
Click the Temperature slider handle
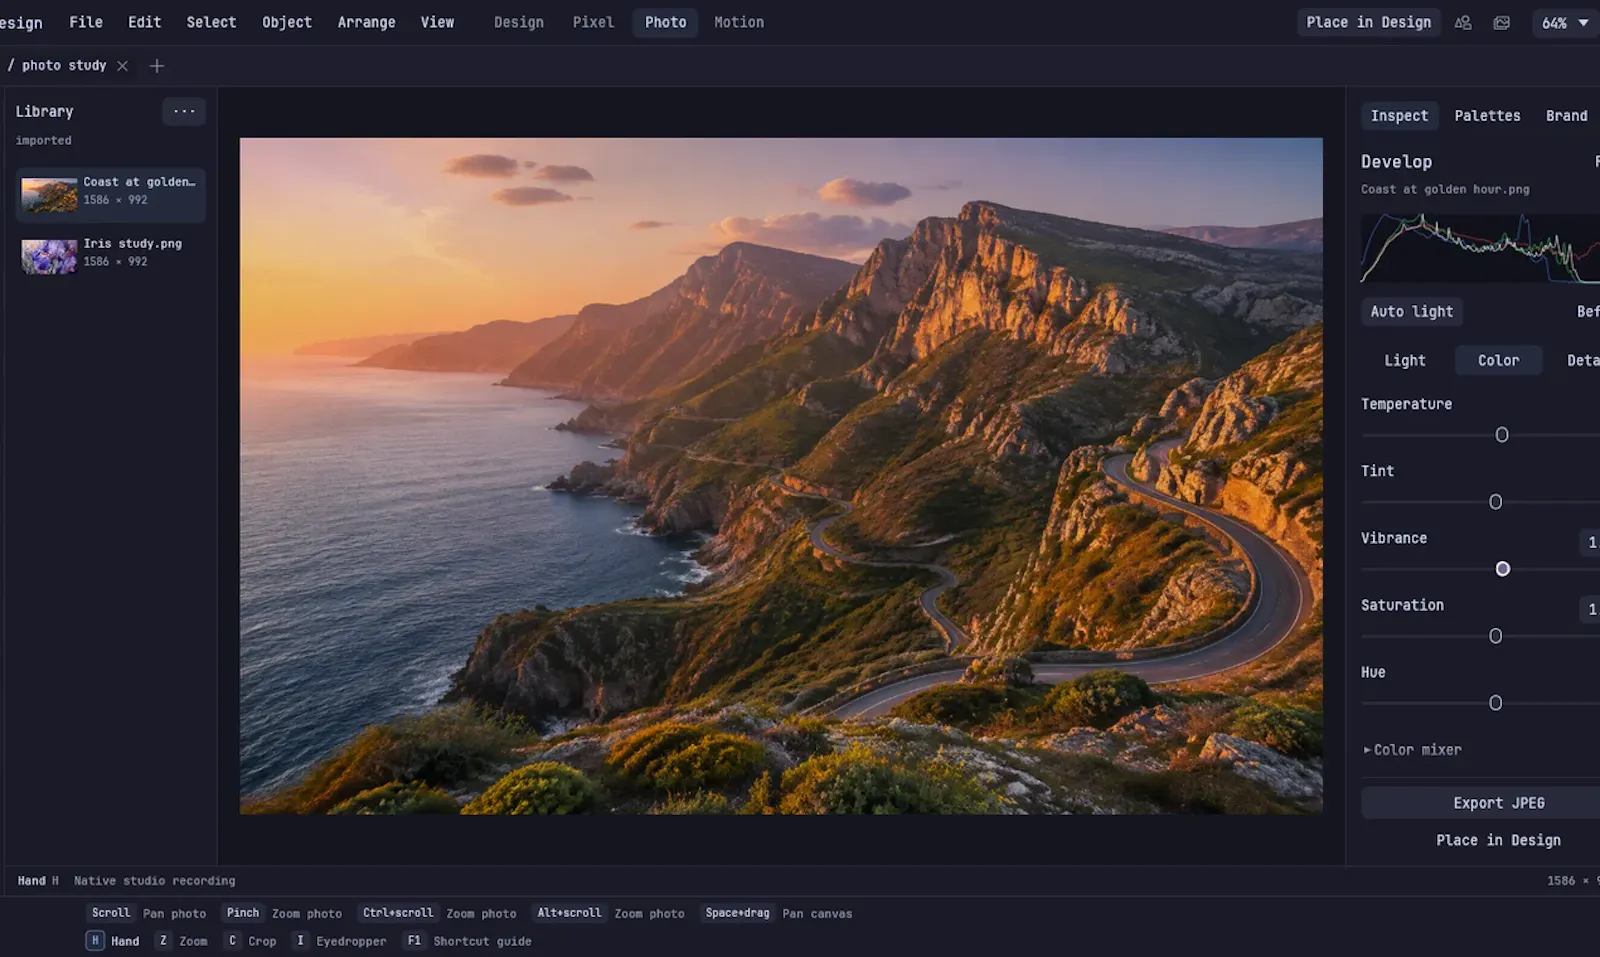tap(1501, 435)
